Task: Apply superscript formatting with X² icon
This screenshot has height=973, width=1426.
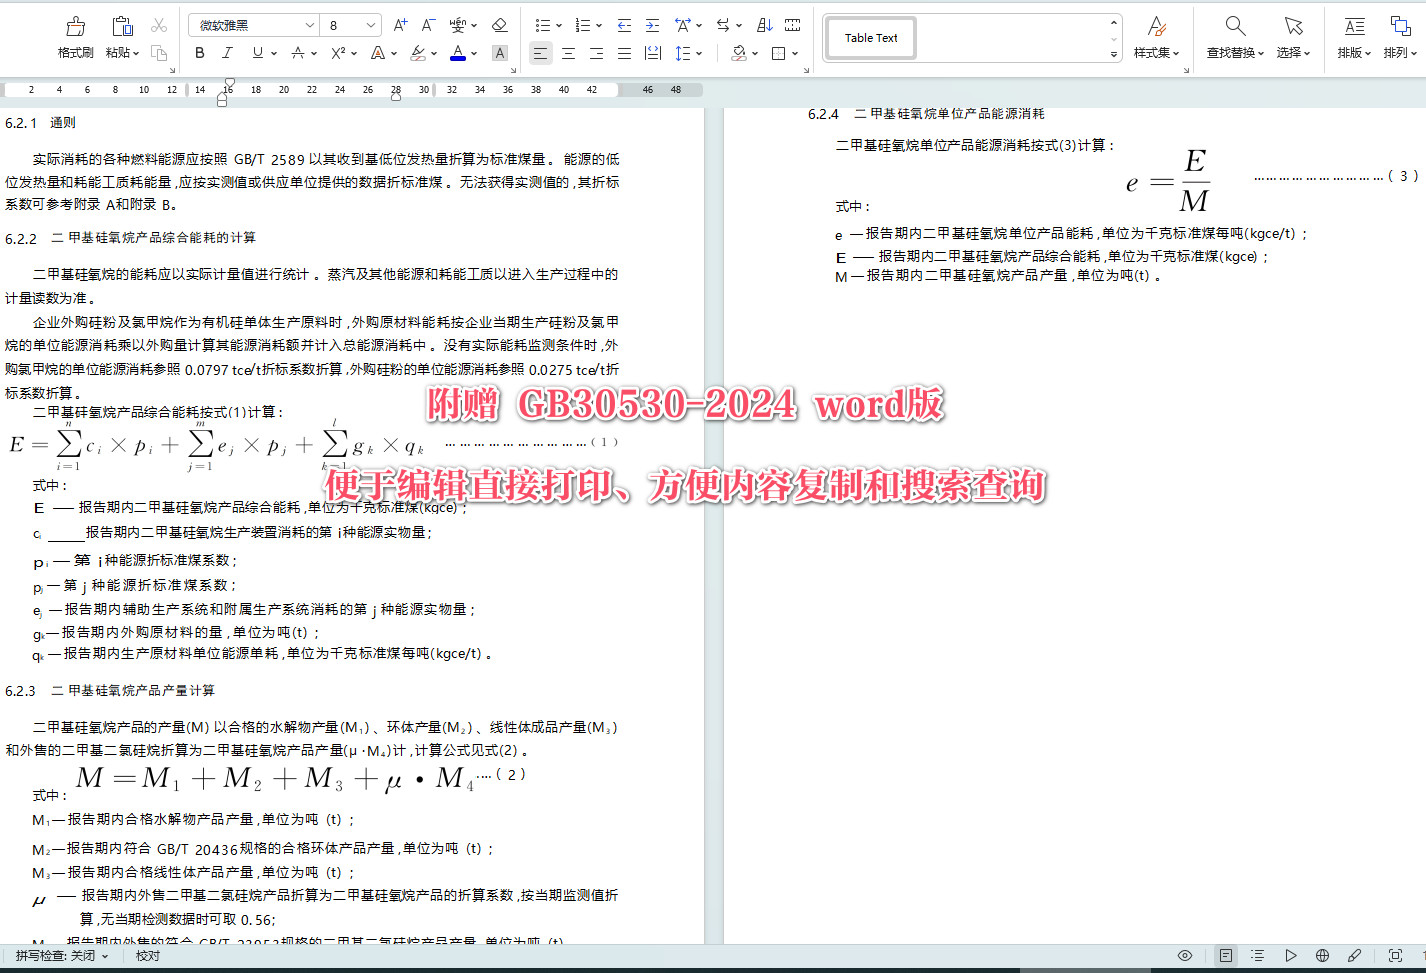Action: (337, 53)
